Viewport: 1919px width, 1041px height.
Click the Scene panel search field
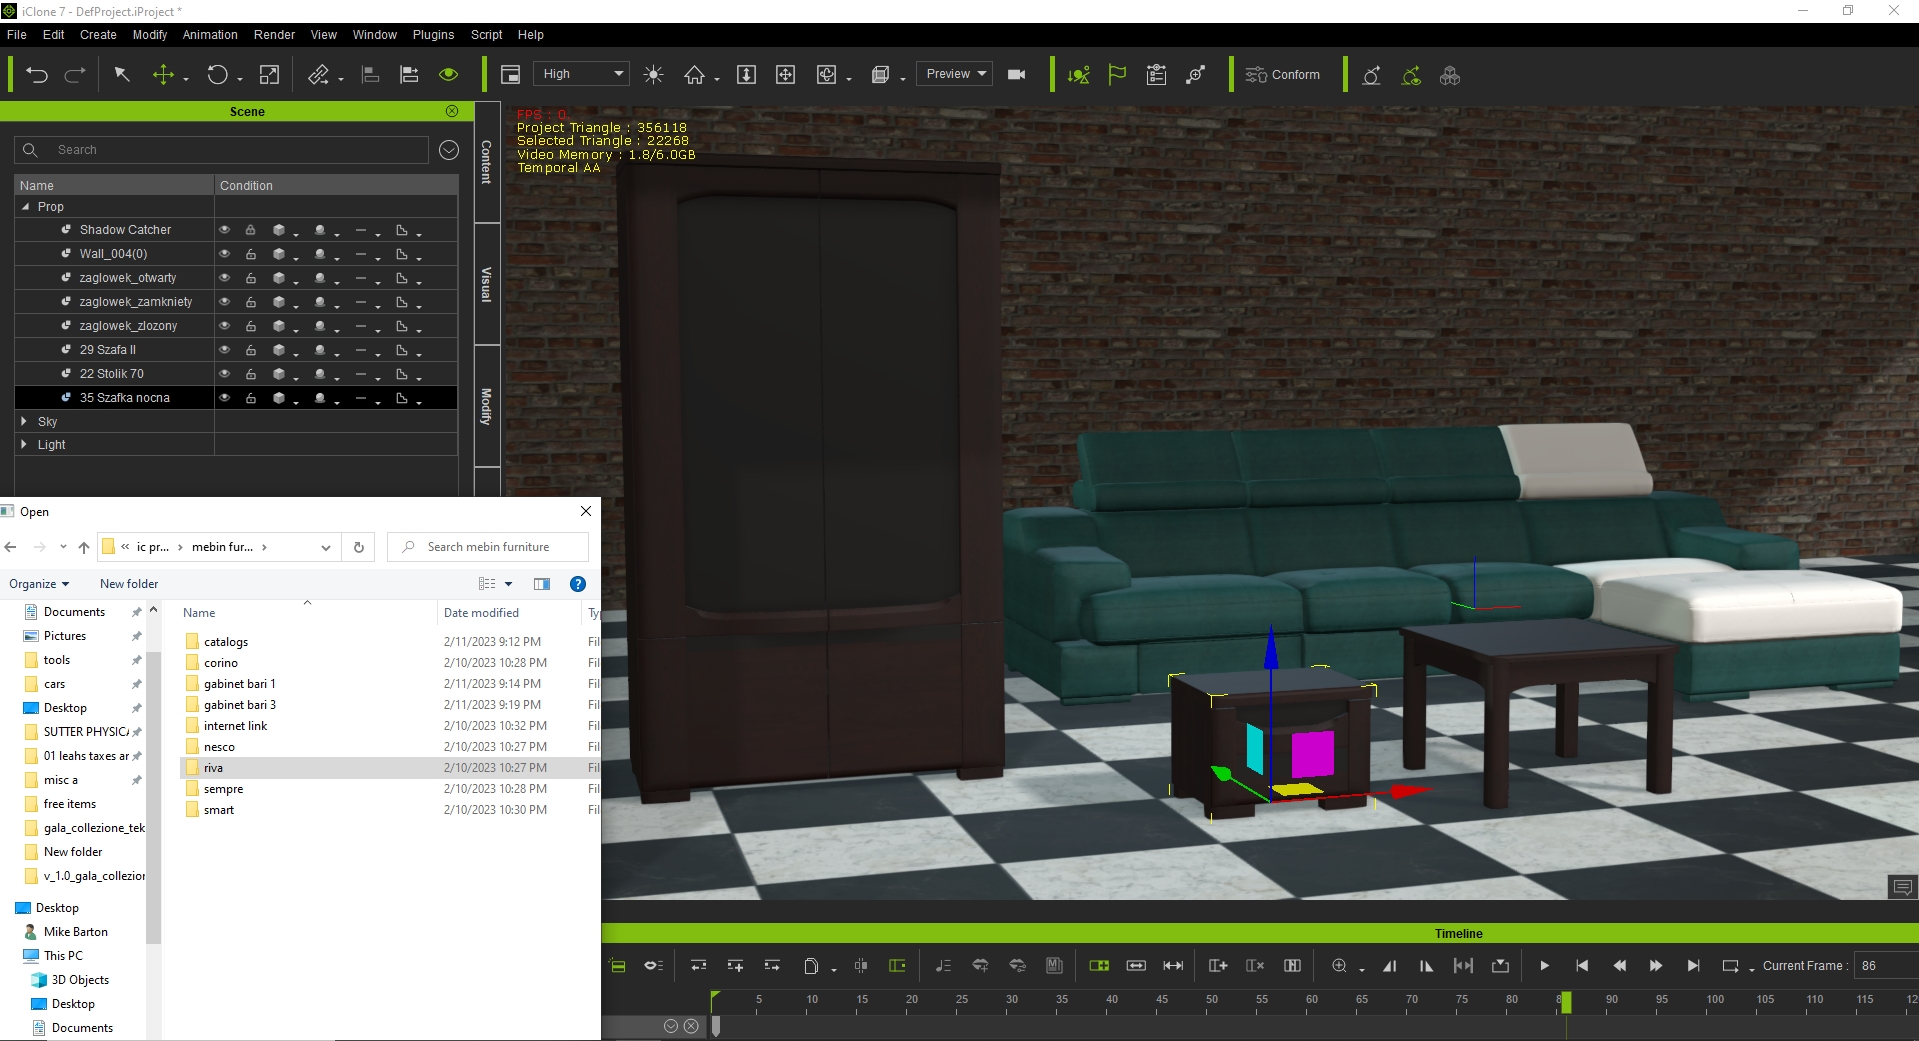tap(221, 150)
